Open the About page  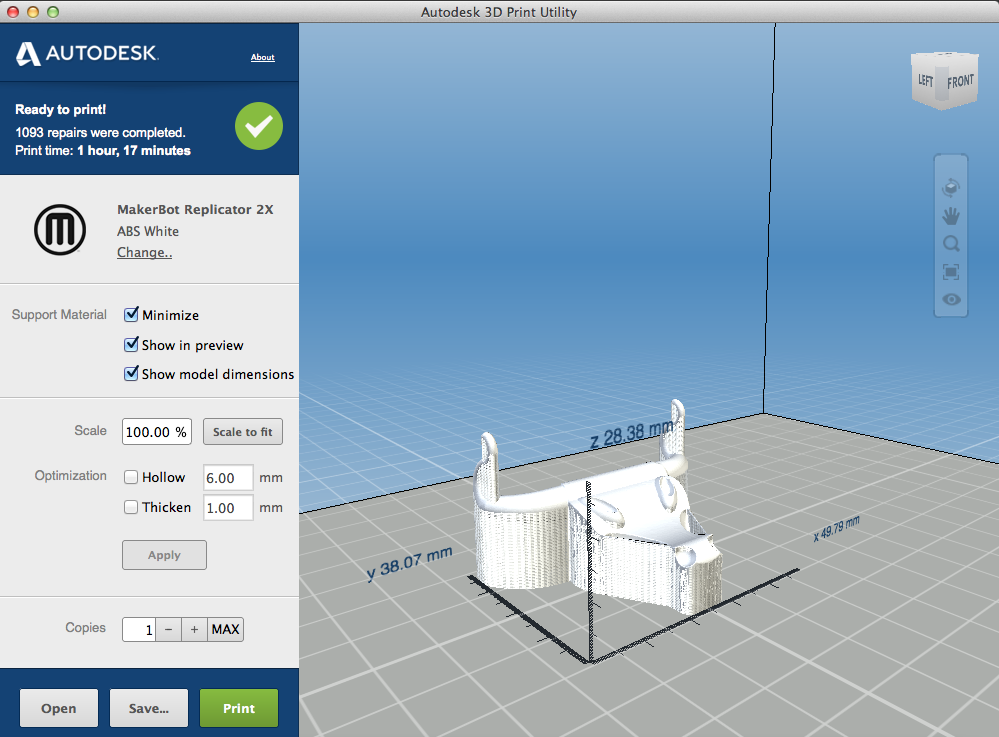pyautogui.click(x=262, y=57)
